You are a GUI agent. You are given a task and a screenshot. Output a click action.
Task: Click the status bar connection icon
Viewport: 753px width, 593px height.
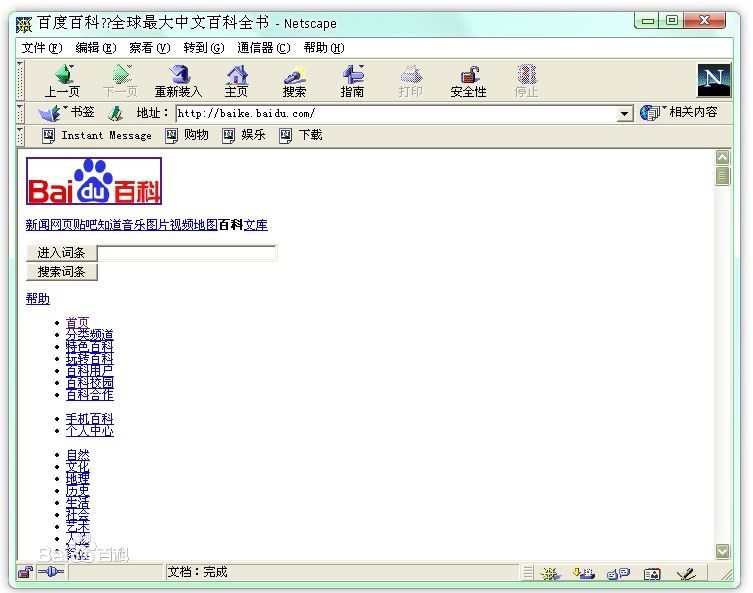51,571
